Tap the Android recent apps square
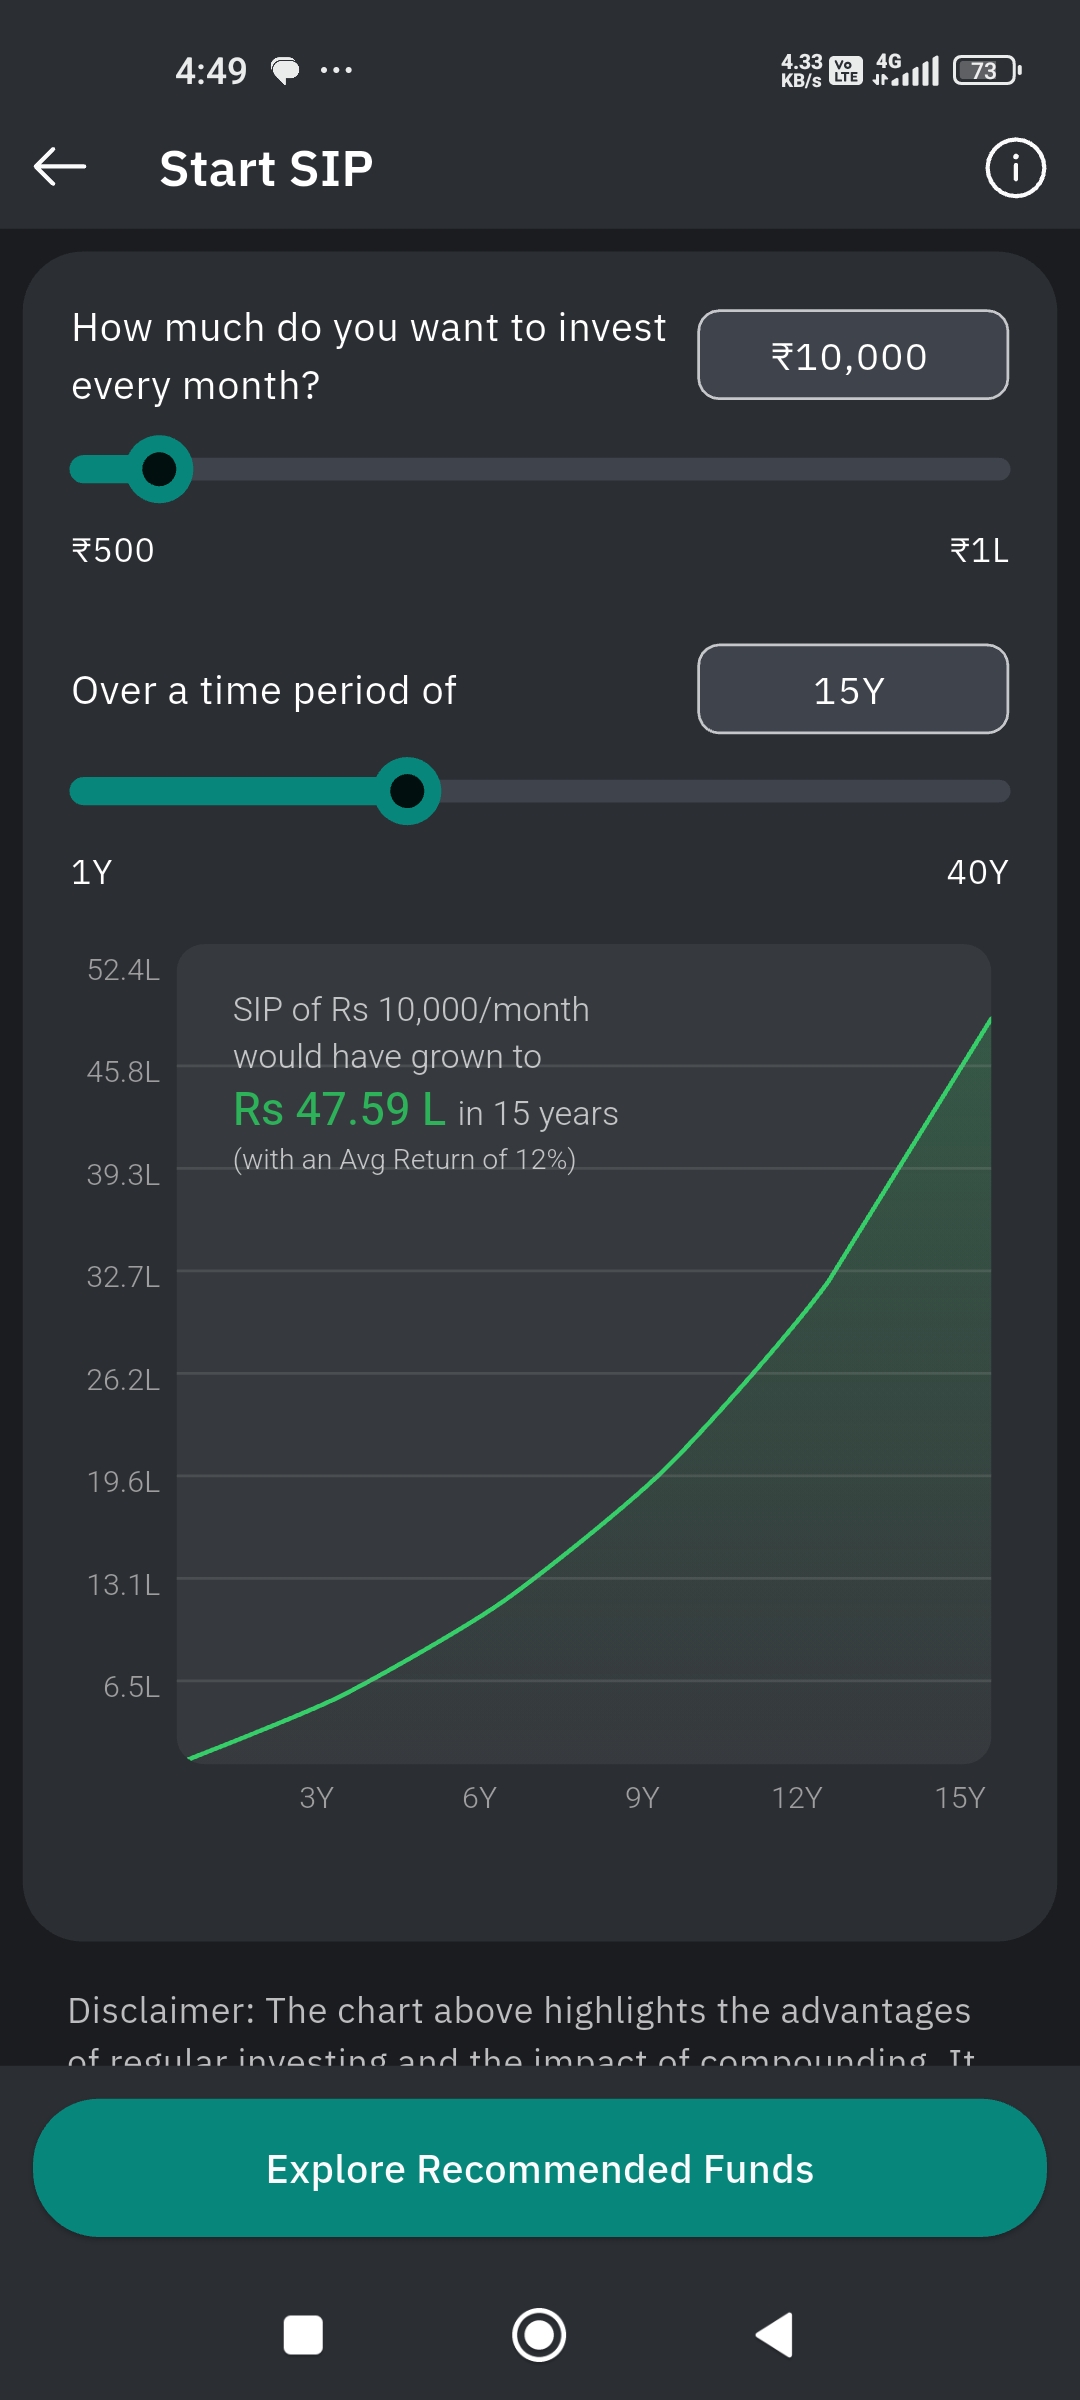This screenshot has width=1080, height=2400. [x=303, y=2335]
